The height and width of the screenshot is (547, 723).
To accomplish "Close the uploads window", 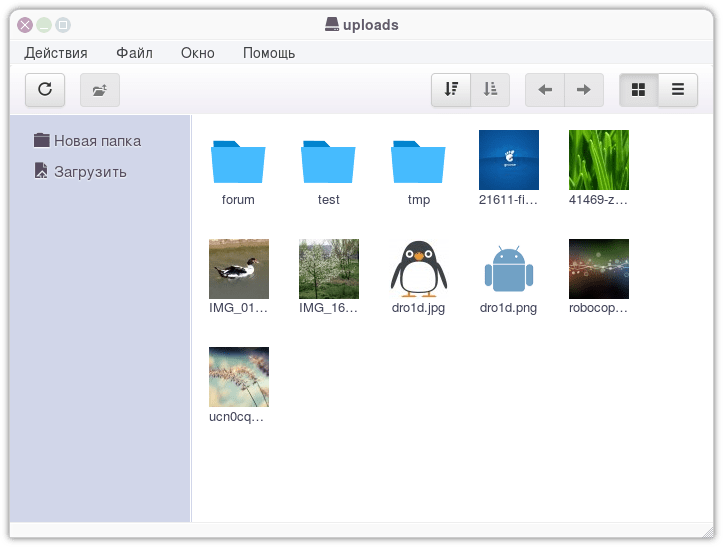I will pos(25,25).
